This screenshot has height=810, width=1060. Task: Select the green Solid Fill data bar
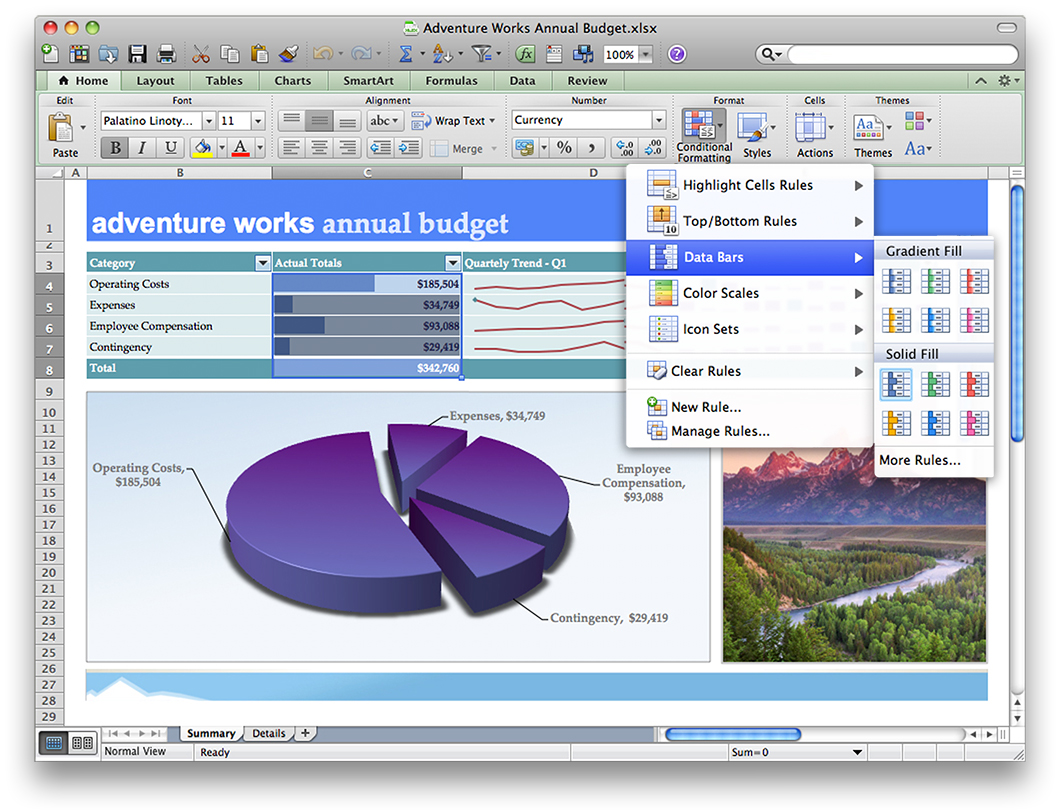935,384
